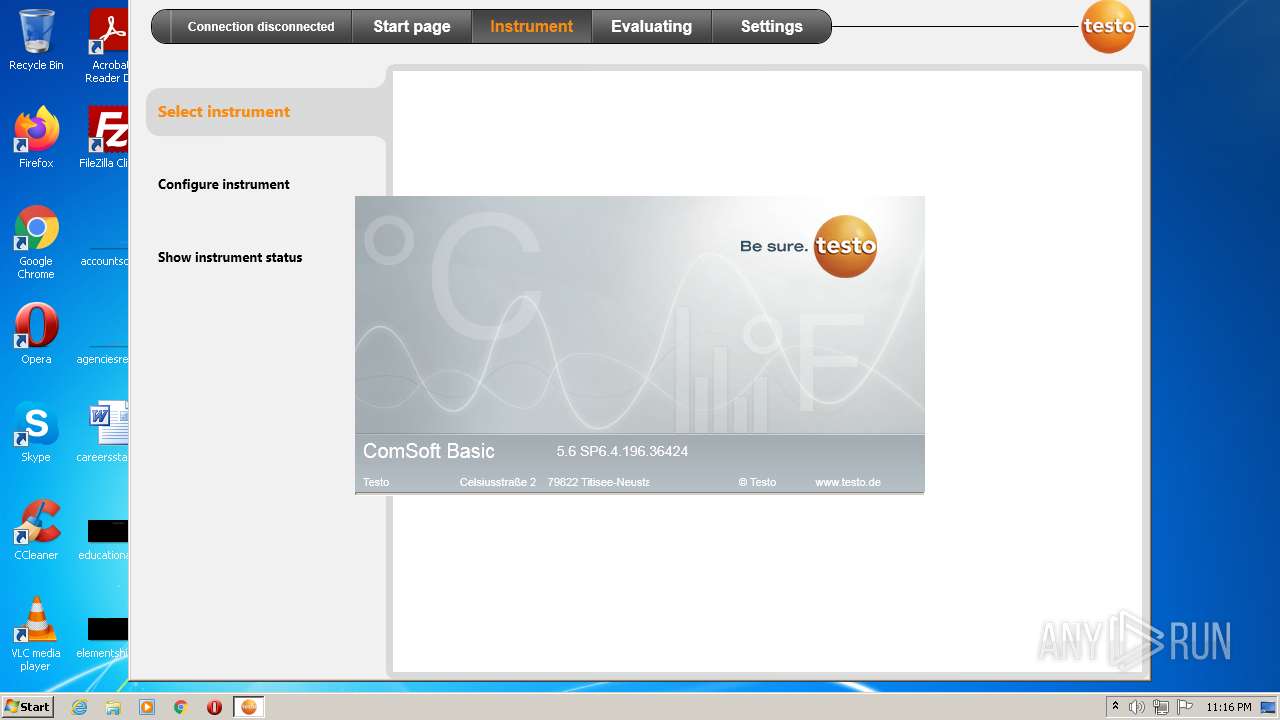
Task: Click the version number 5.6 SP6.4.196.36424
Action: coord(622,451)
